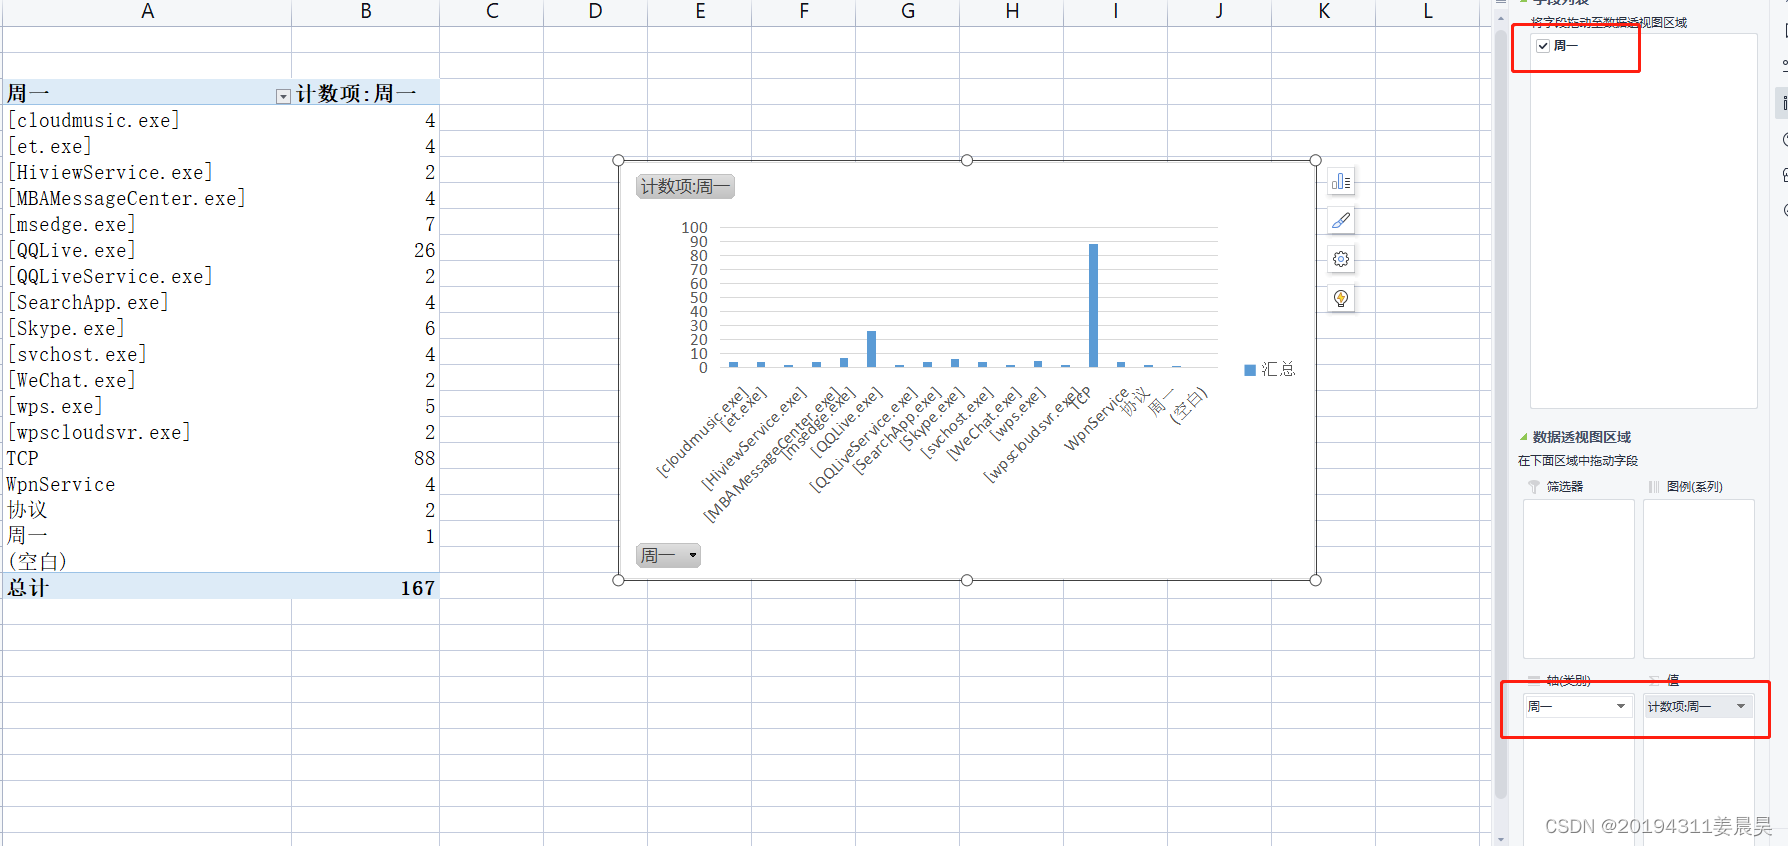
Task: Select the [wps.exe] cell
Action: (147, 406)
